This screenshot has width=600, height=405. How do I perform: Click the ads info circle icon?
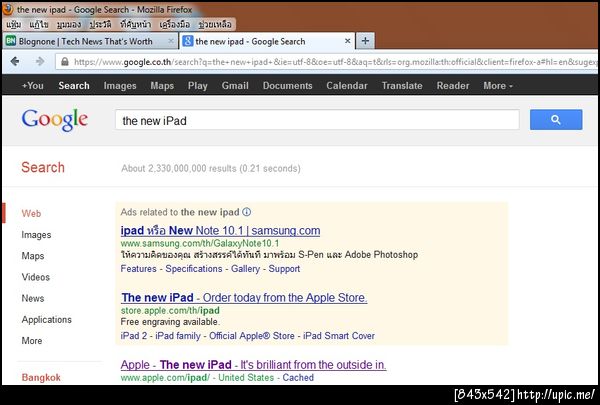coord(247,212)
